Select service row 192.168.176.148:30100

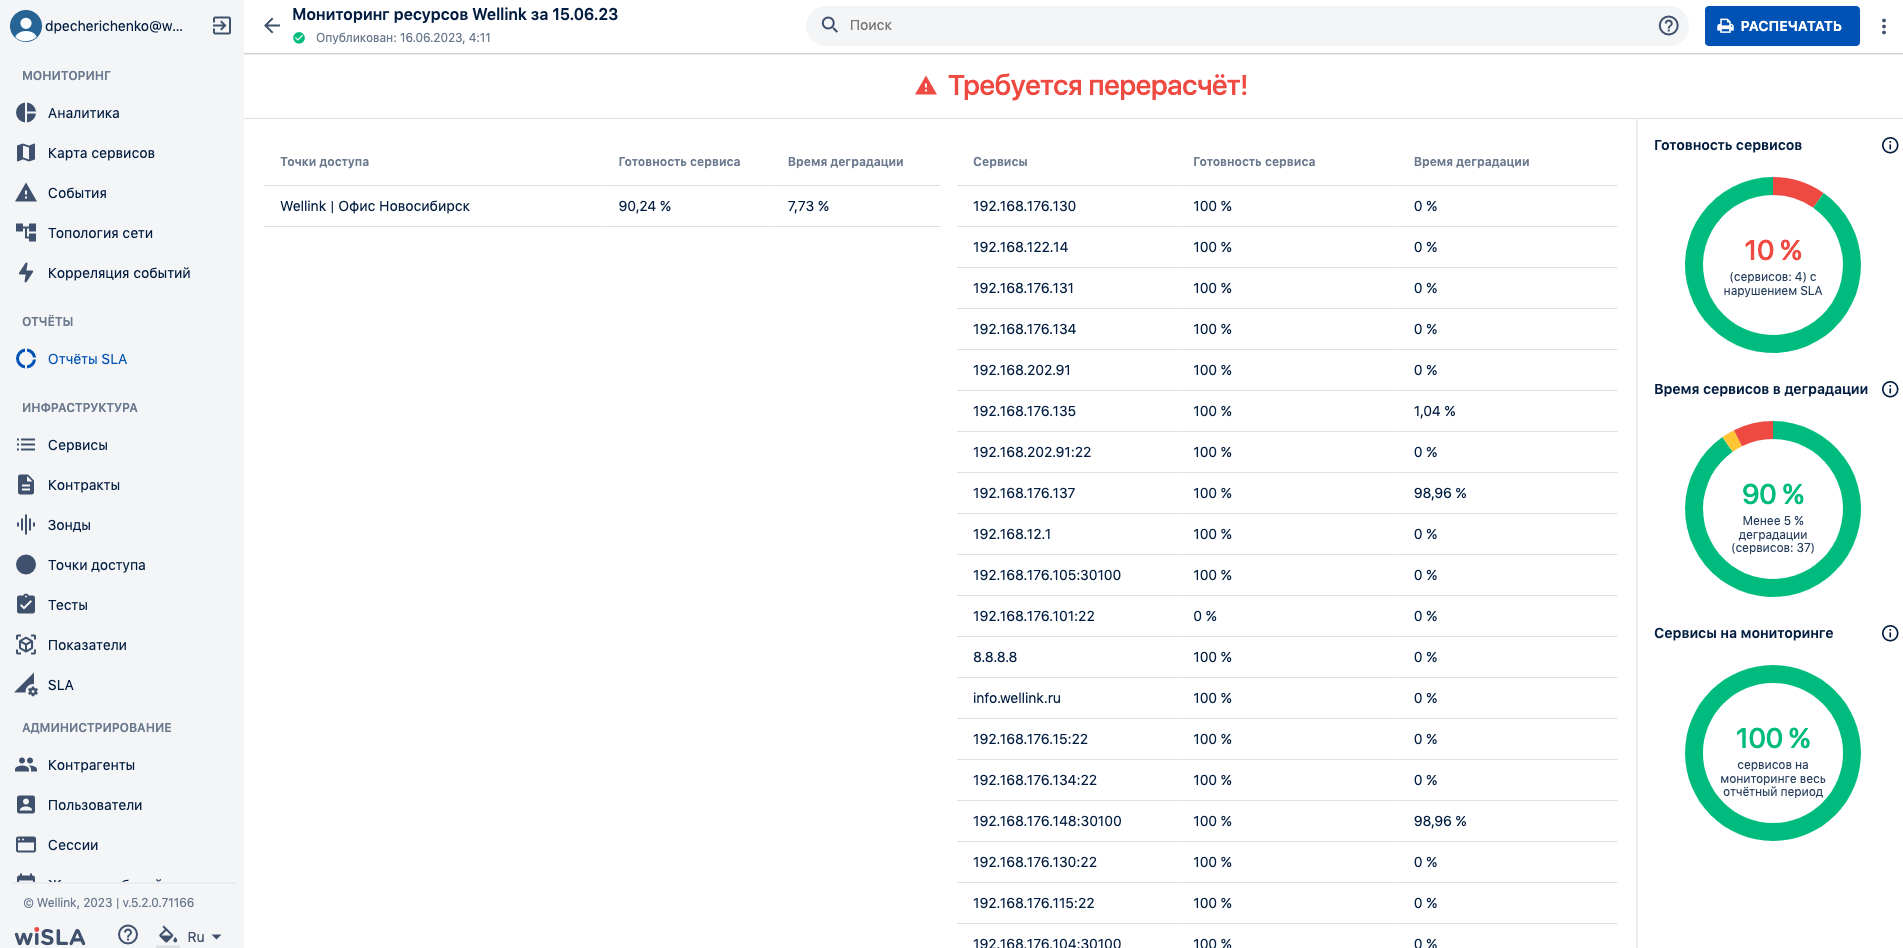(1287, 821)
